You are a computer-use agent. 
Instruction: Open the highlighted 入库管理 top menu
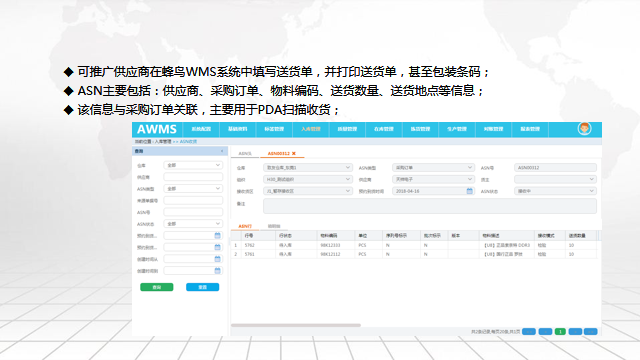(311, 129)
